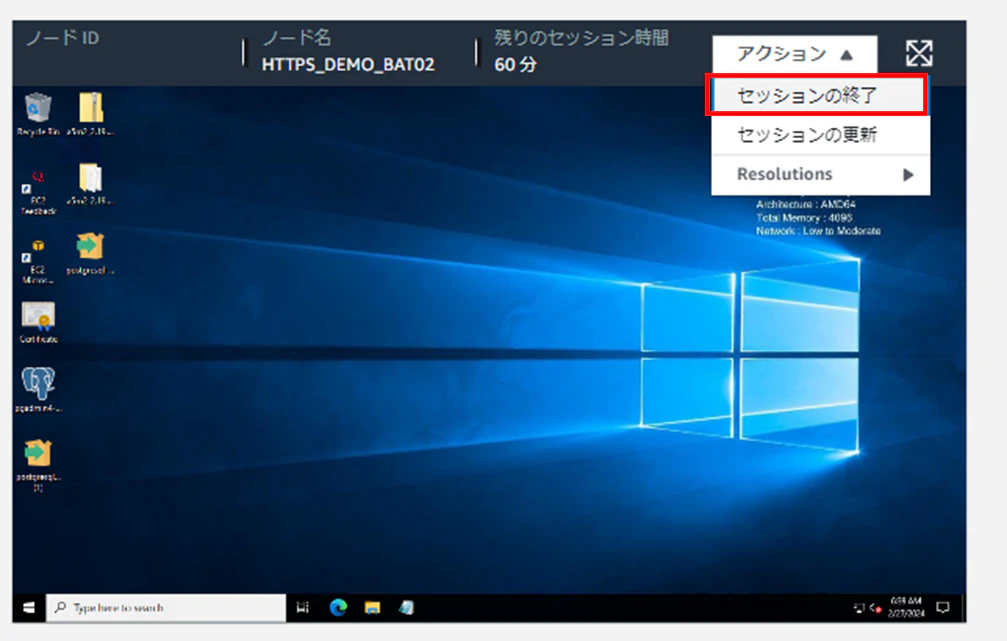Click the Network : Low to Moderate text
1007x641 pixels.
click(818, 231)
